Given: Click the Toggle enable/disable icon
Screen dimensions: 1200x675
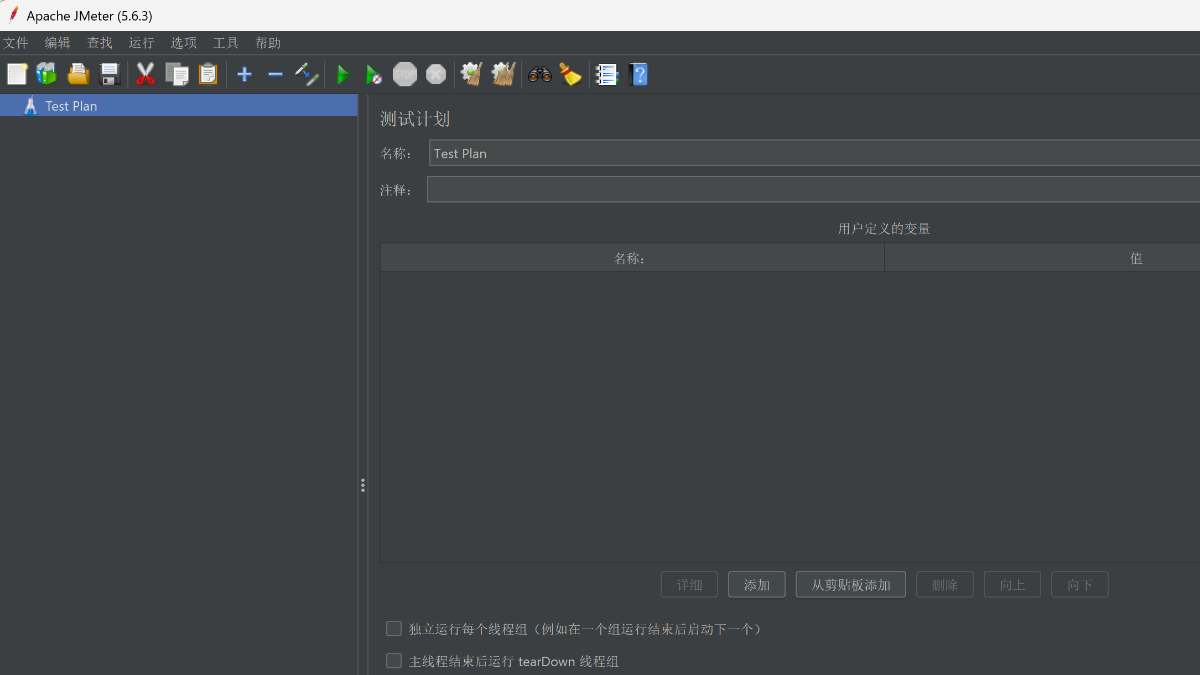Looking at the screenshot, I should pyautogui.click(x=307, y=74).
